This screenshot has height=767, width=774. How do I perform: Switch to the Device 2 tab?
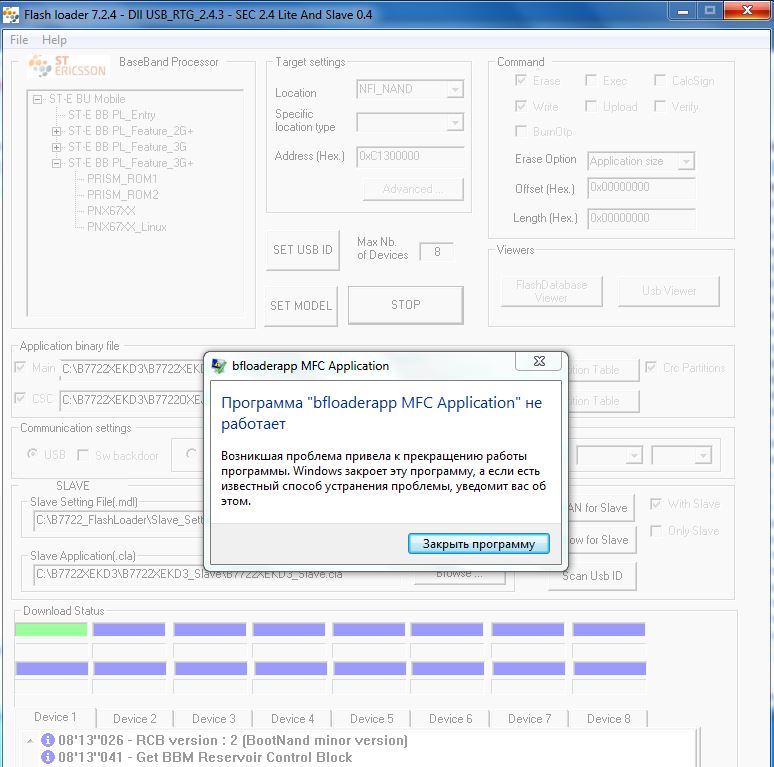(134, 719)
